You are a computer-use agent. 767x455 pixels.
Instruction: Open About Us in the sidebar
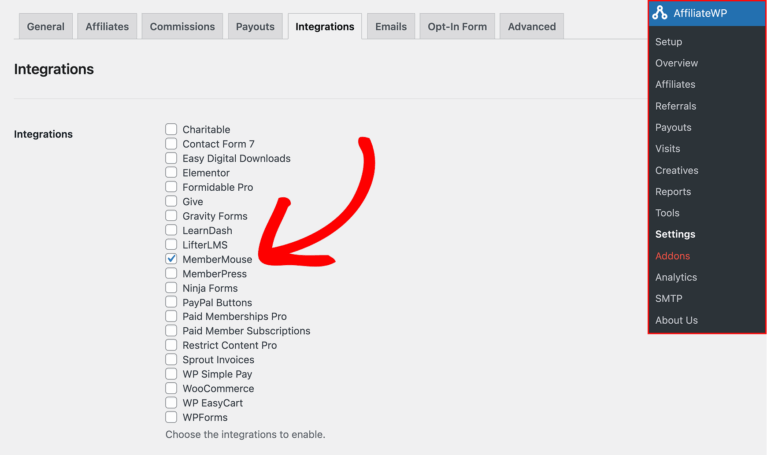[677, 320]
